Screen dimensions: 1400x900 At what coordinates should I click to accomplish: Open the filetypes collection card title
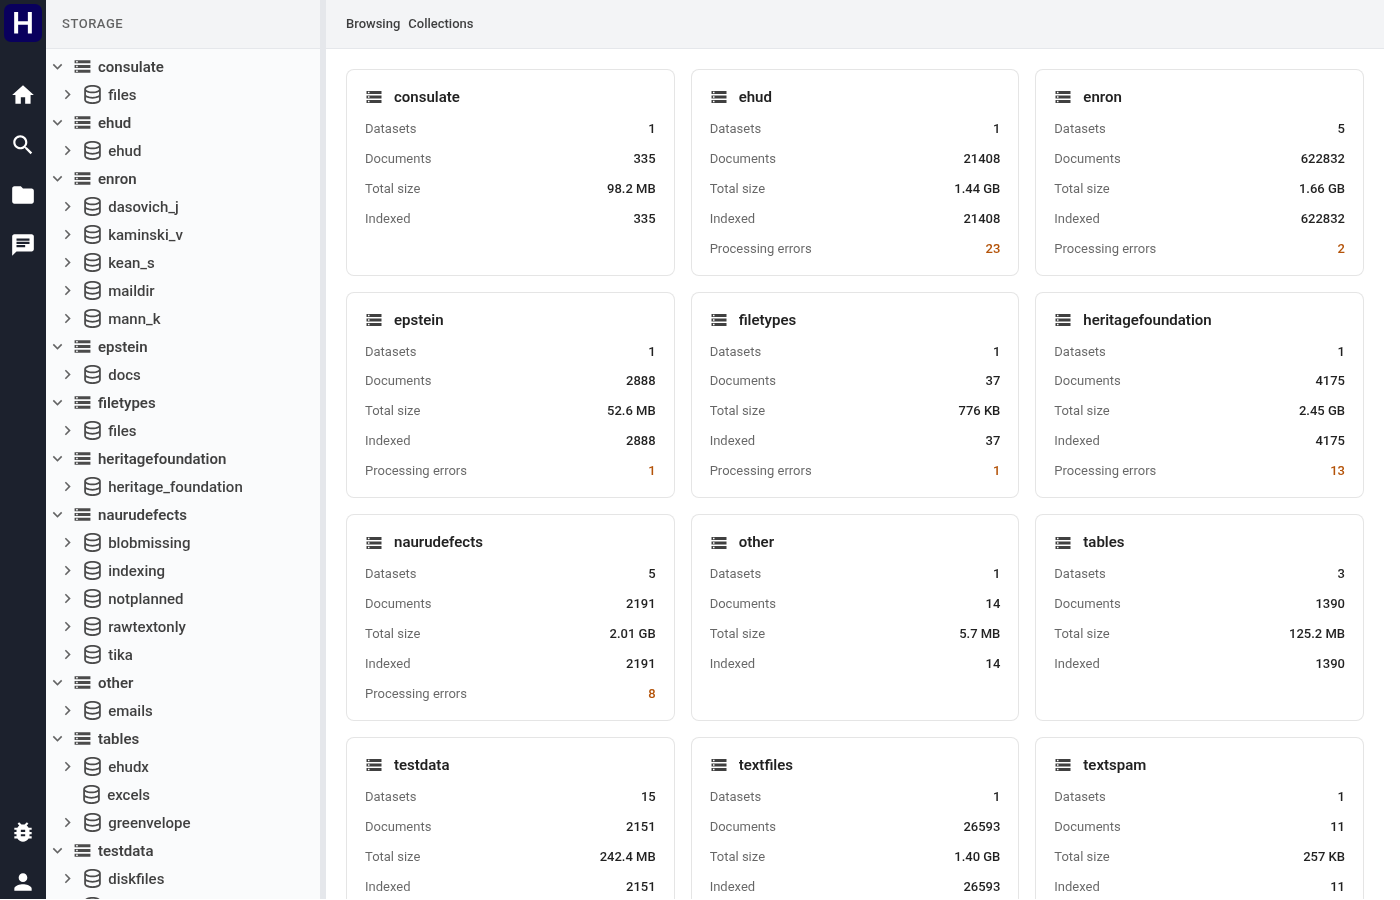tap(767, 320)
